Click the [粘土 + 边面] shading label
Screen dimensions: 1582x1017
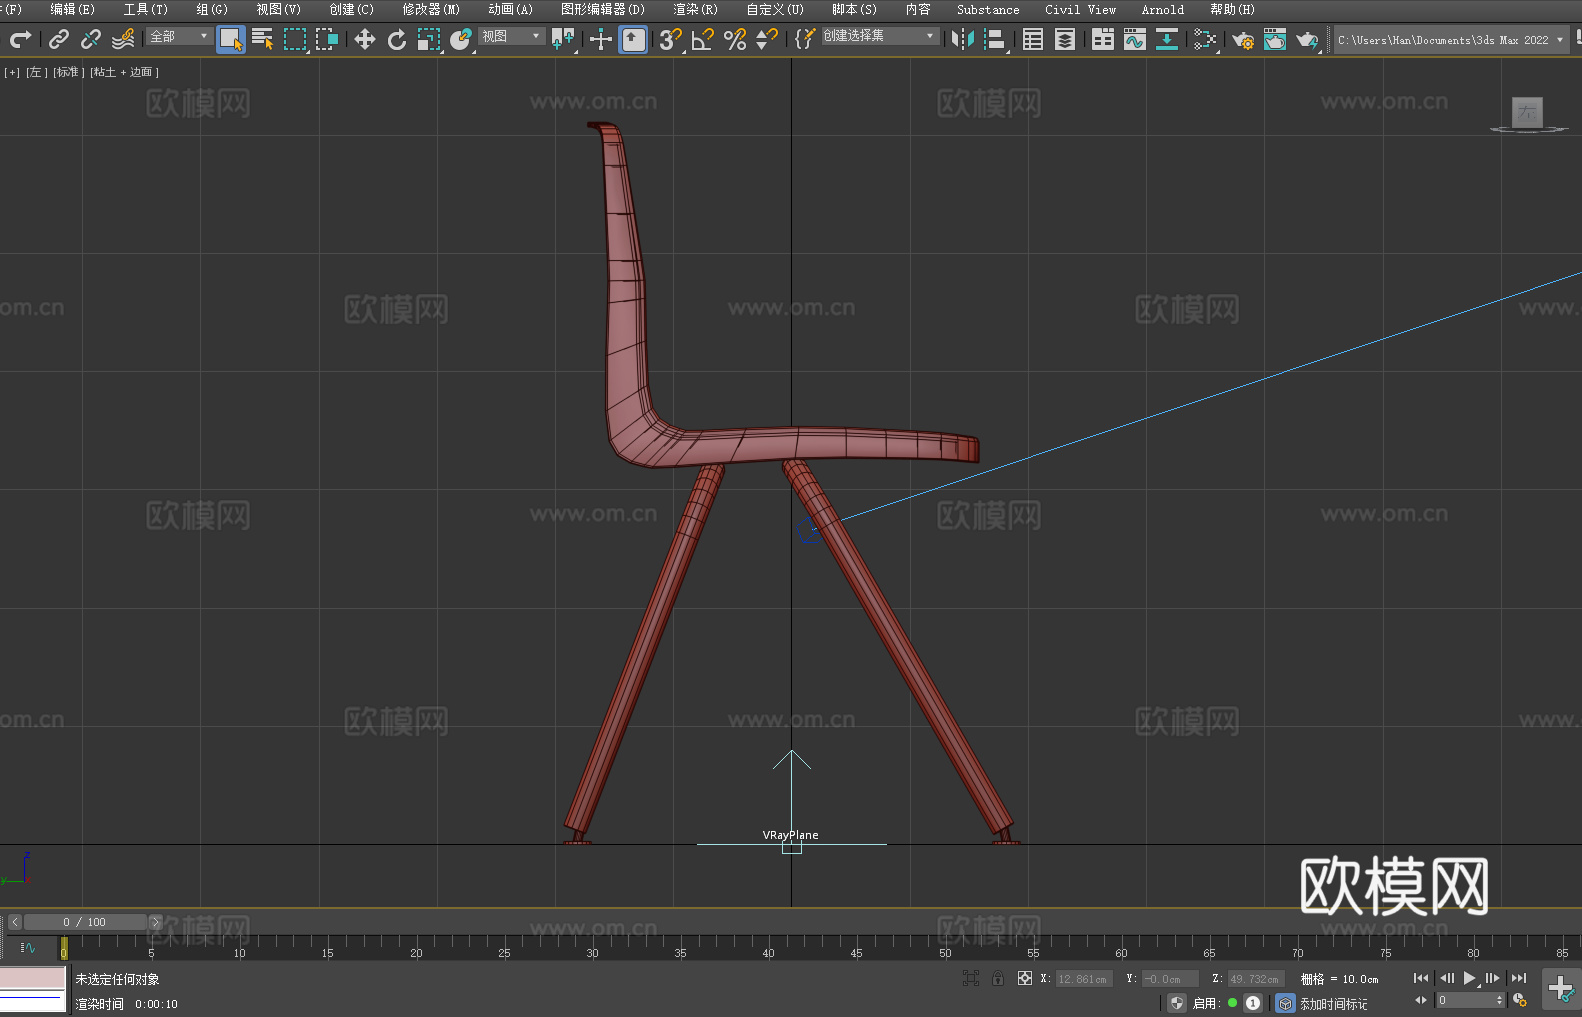(124, 72)
